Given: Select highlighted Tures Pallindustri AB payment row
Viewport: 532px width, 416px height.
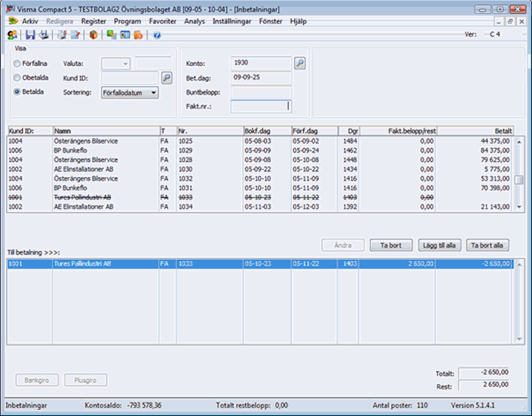Looking at the screenshot, I should tap(260, 264).
